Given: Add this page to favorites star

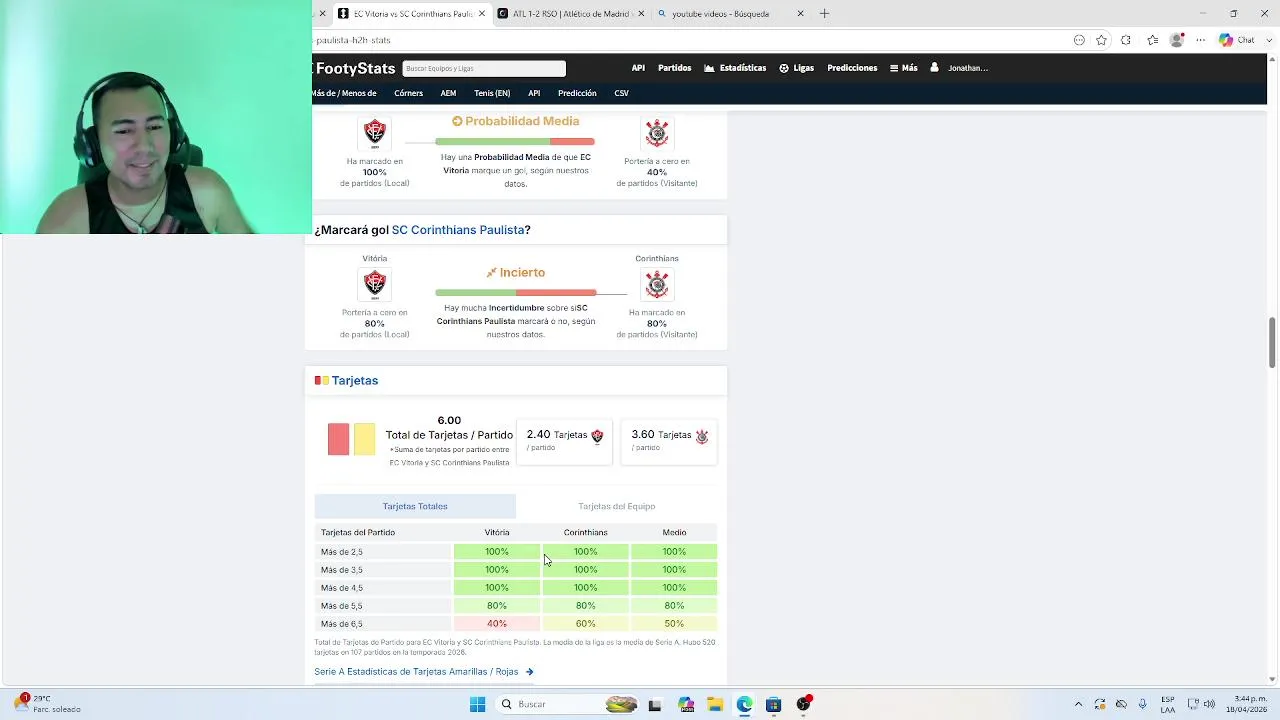Looking at the screenshot, I should coord(1101,40).
